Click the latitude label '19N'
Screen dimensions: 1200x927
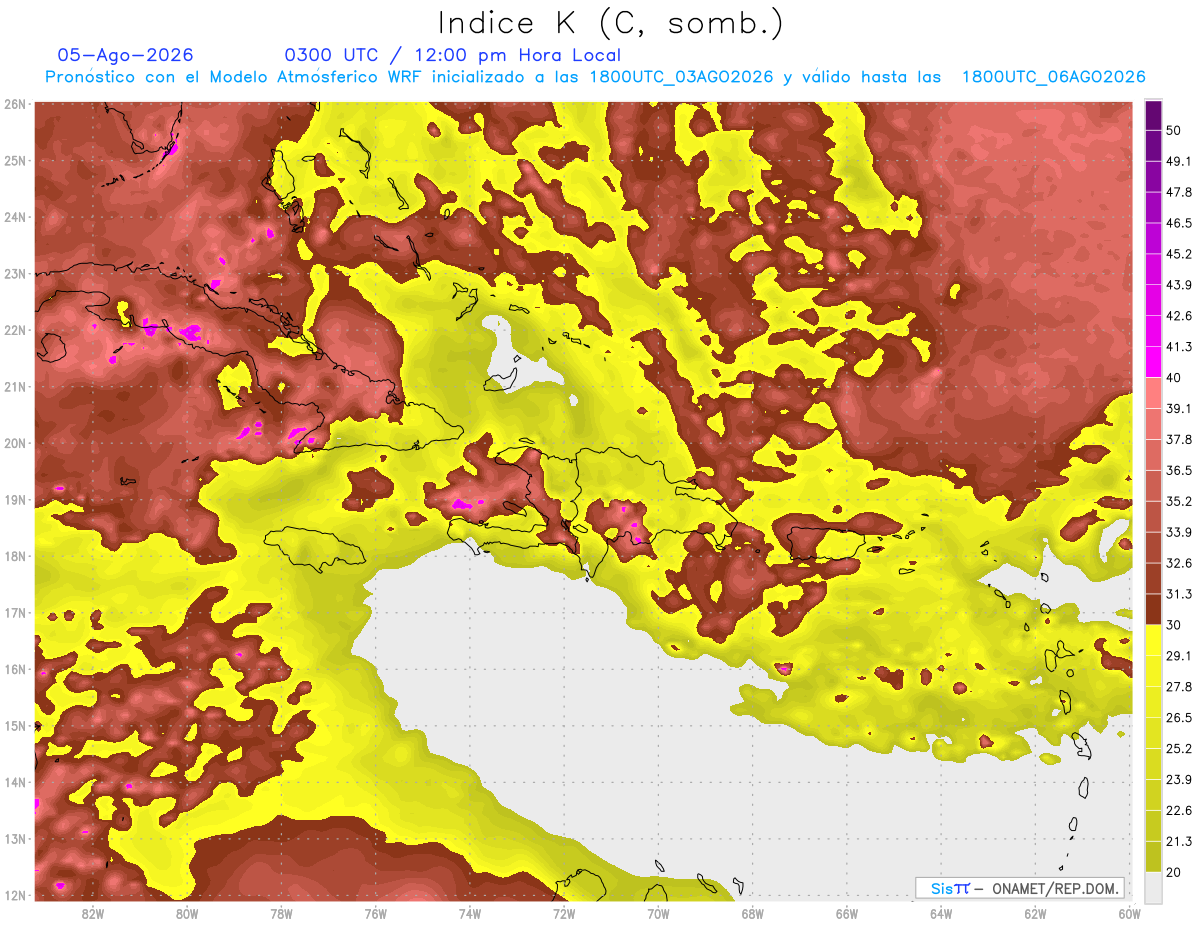[15, 500]
